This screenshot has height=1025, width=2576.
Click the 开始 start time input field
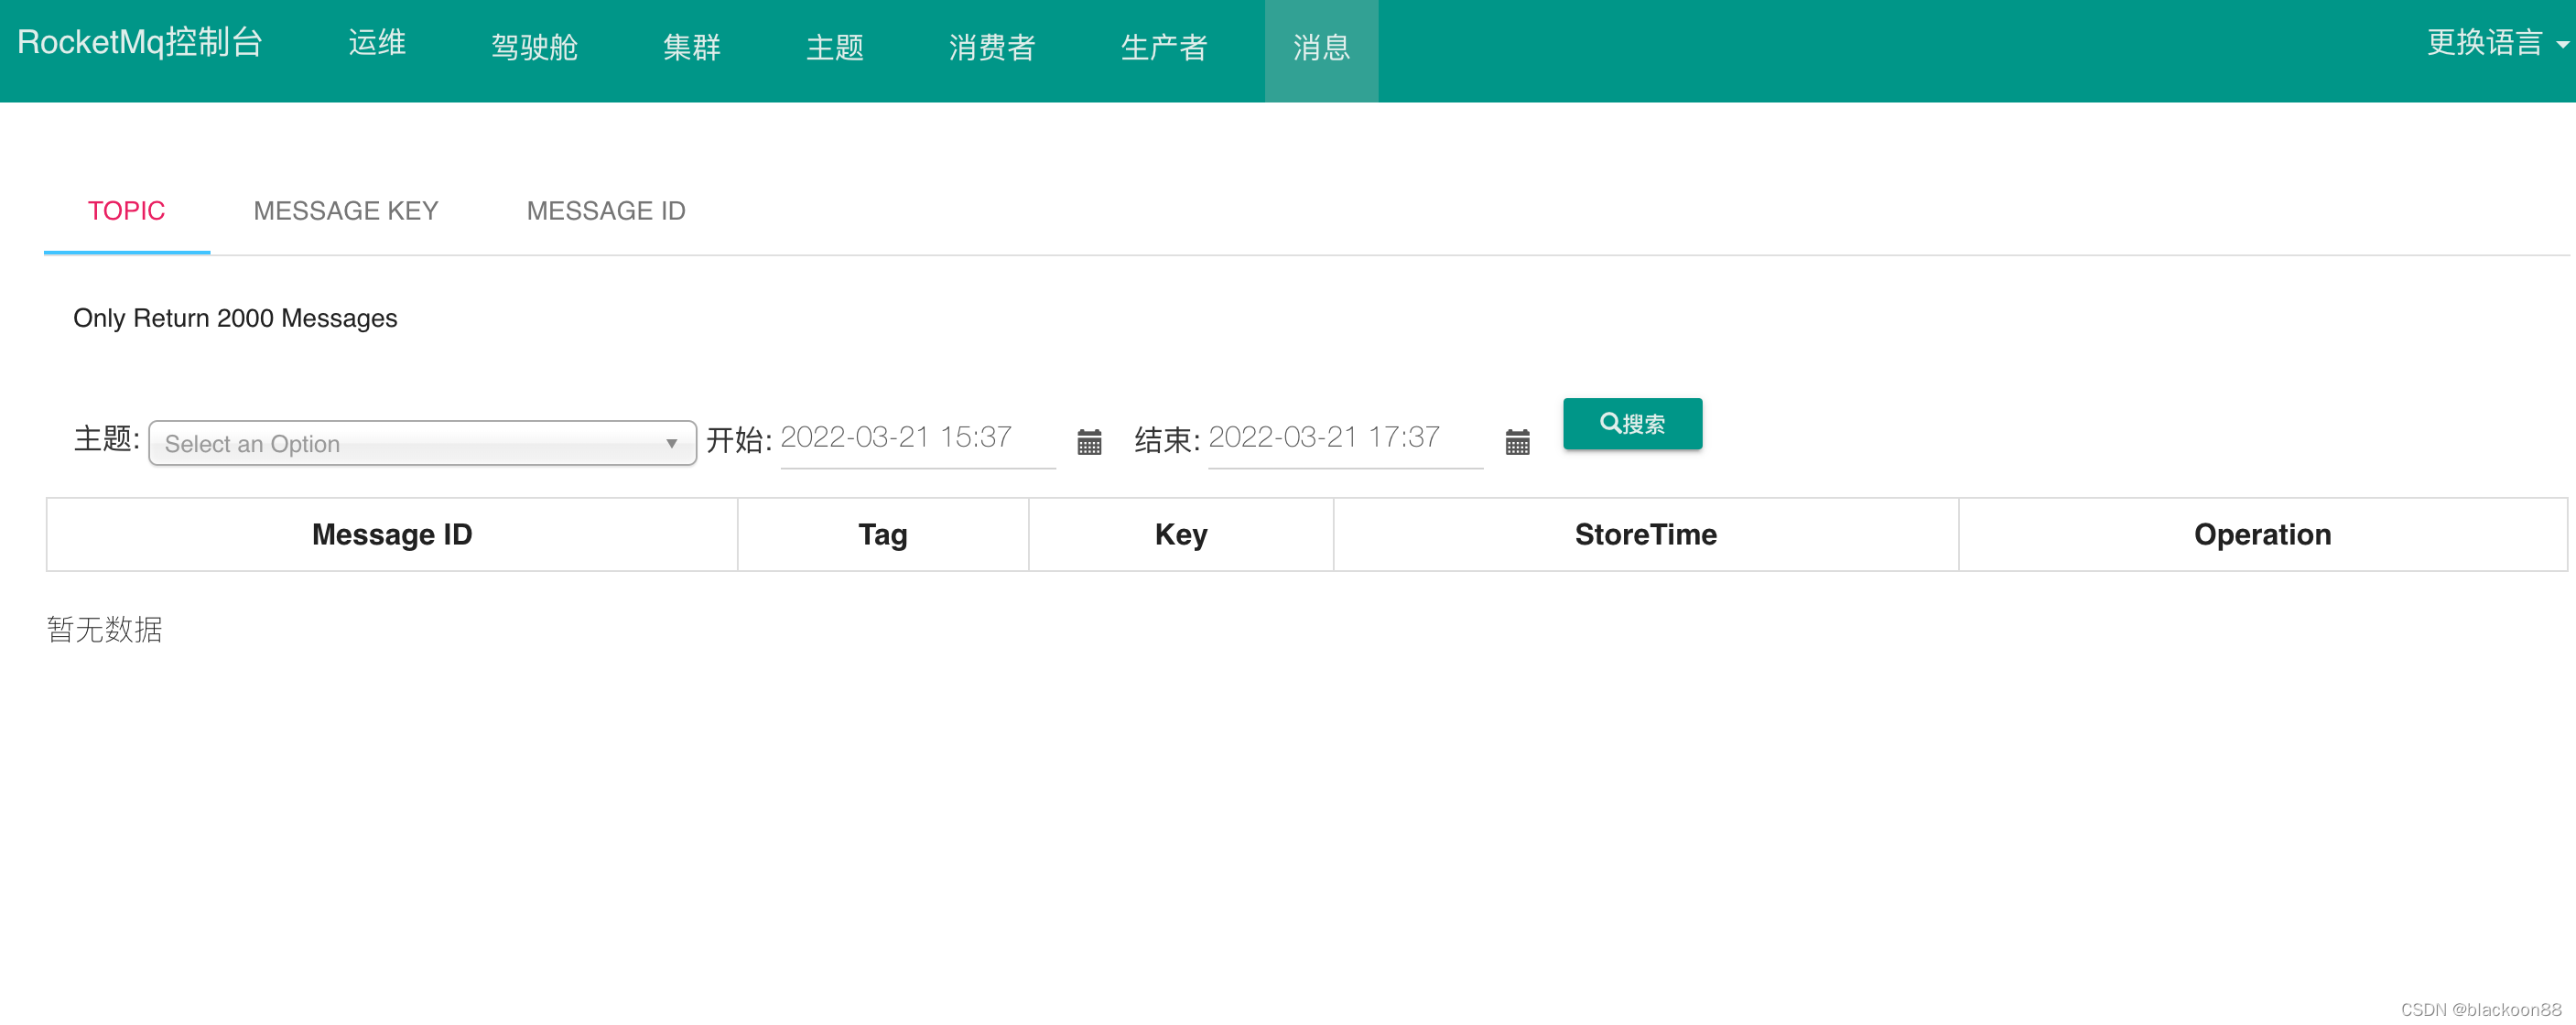coord(917,439)
